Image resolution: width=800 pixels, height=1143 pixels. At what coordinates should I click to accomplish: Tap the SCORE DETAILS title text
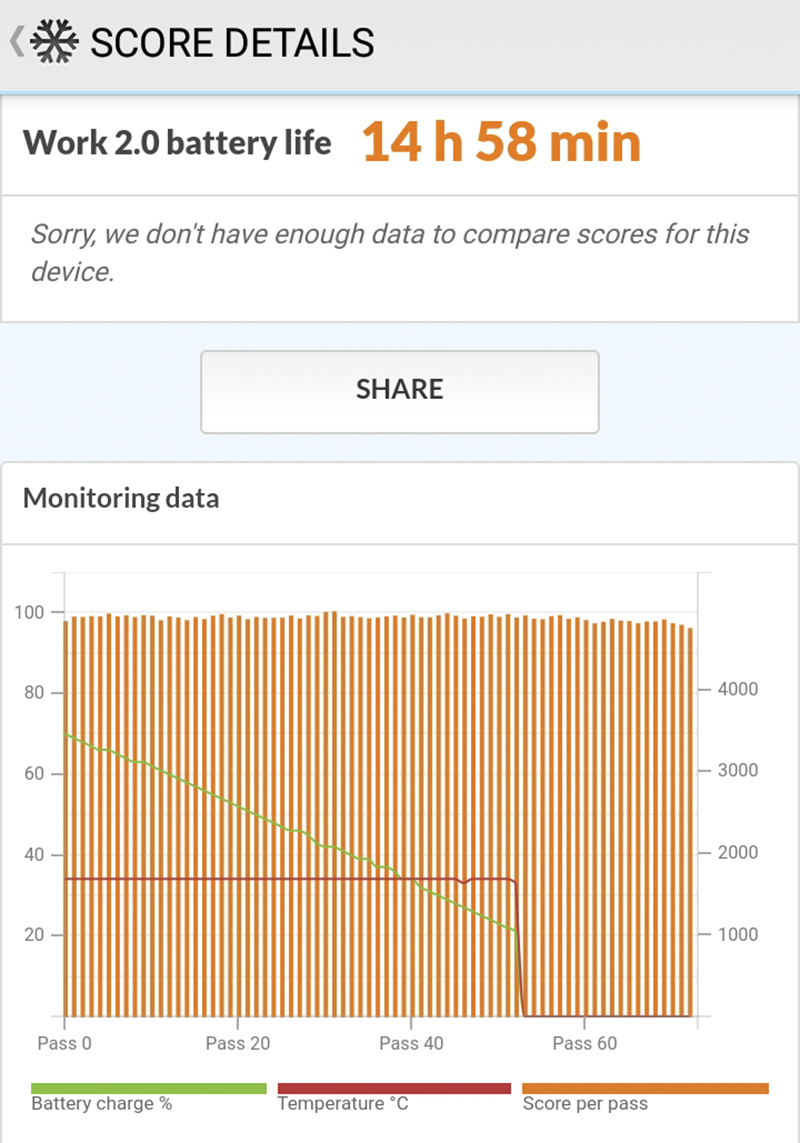232,43
